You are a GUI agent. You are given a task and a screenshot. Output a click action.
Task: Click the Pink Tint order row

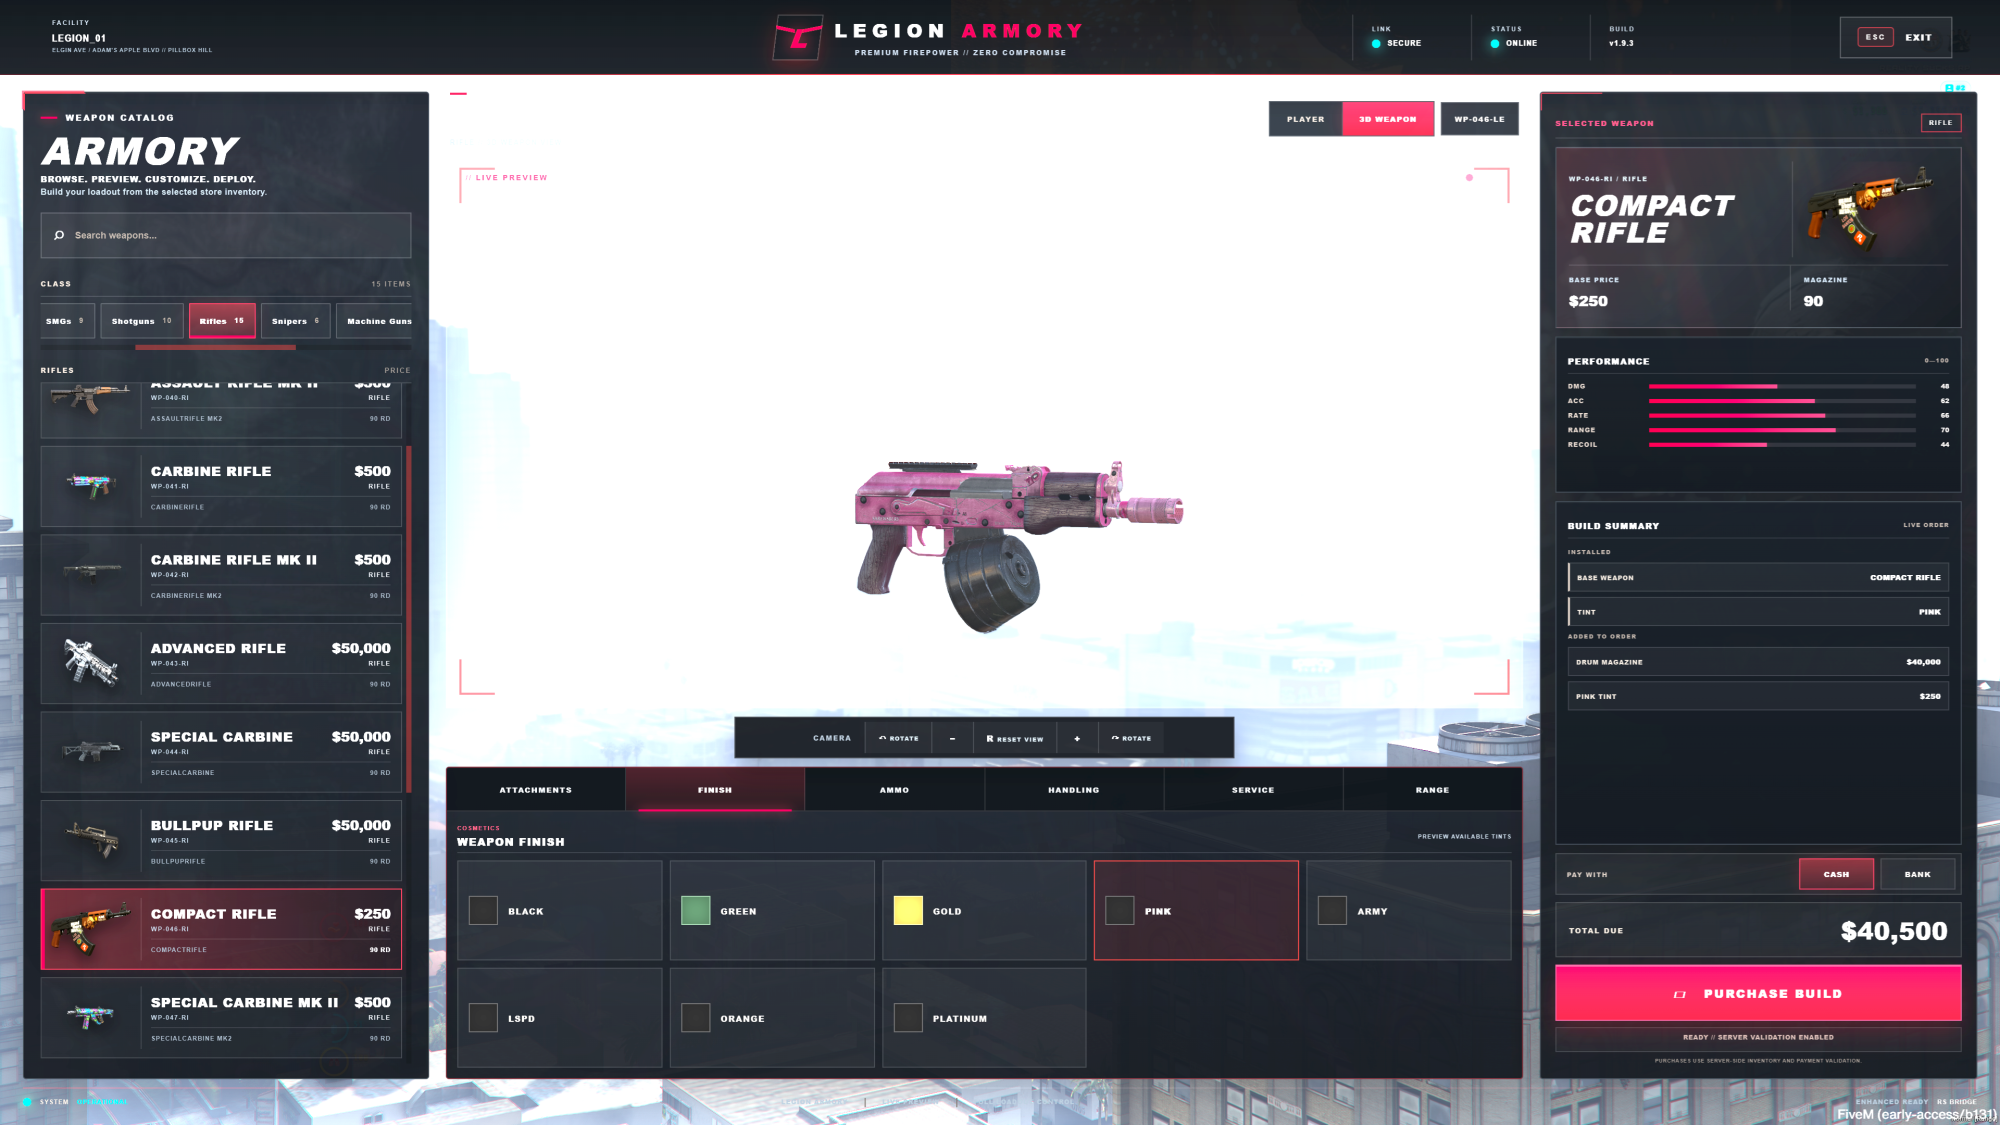(1758, 696)
